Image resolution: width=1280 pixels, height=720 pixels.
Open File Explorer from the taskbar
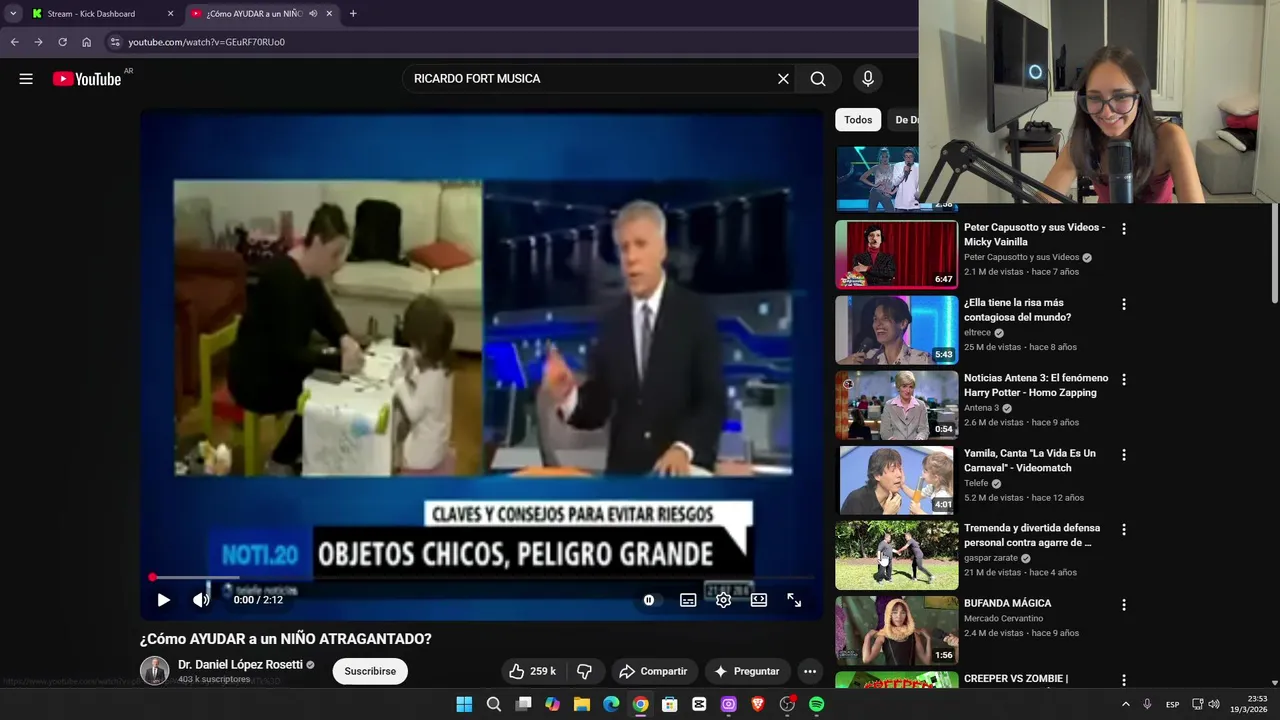(x=581, y=704)
